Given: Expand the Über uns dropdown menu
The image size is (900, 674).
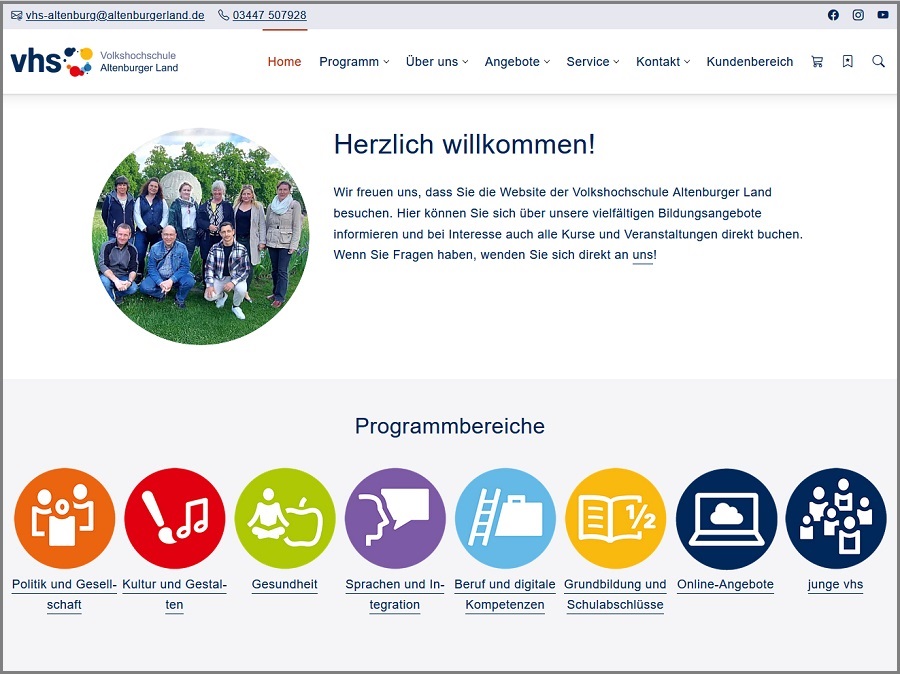Looking at the screenshot, I should tap(436, 62).
